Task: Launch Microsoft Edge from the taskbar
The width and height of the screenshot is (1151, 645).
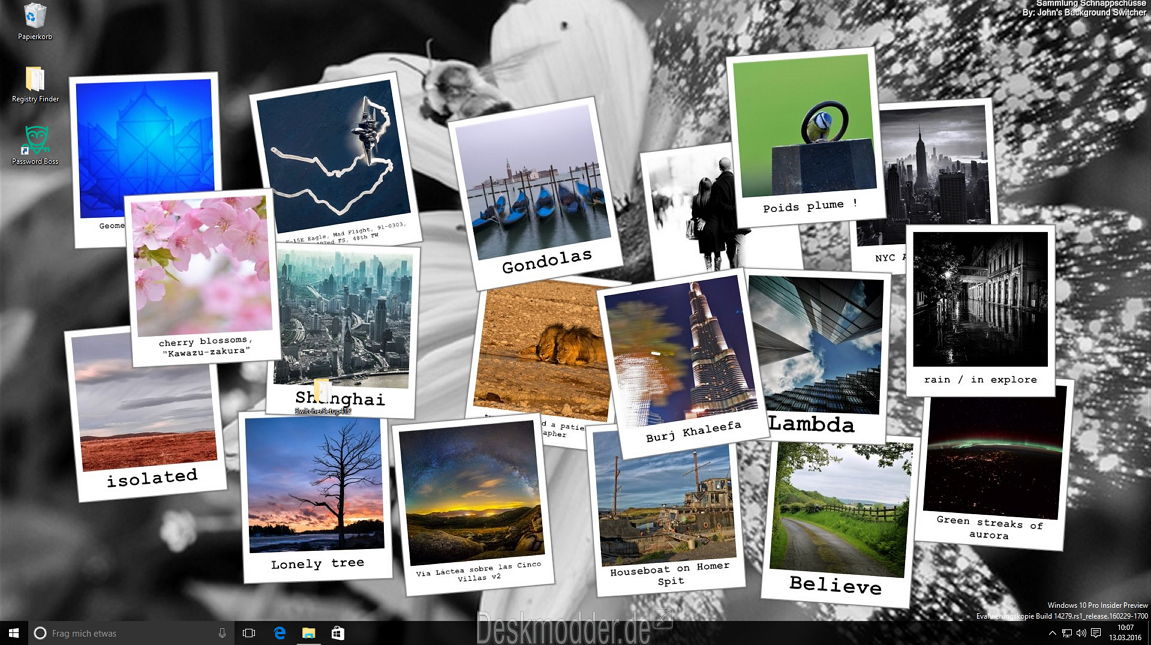Action: coord(279,633)
